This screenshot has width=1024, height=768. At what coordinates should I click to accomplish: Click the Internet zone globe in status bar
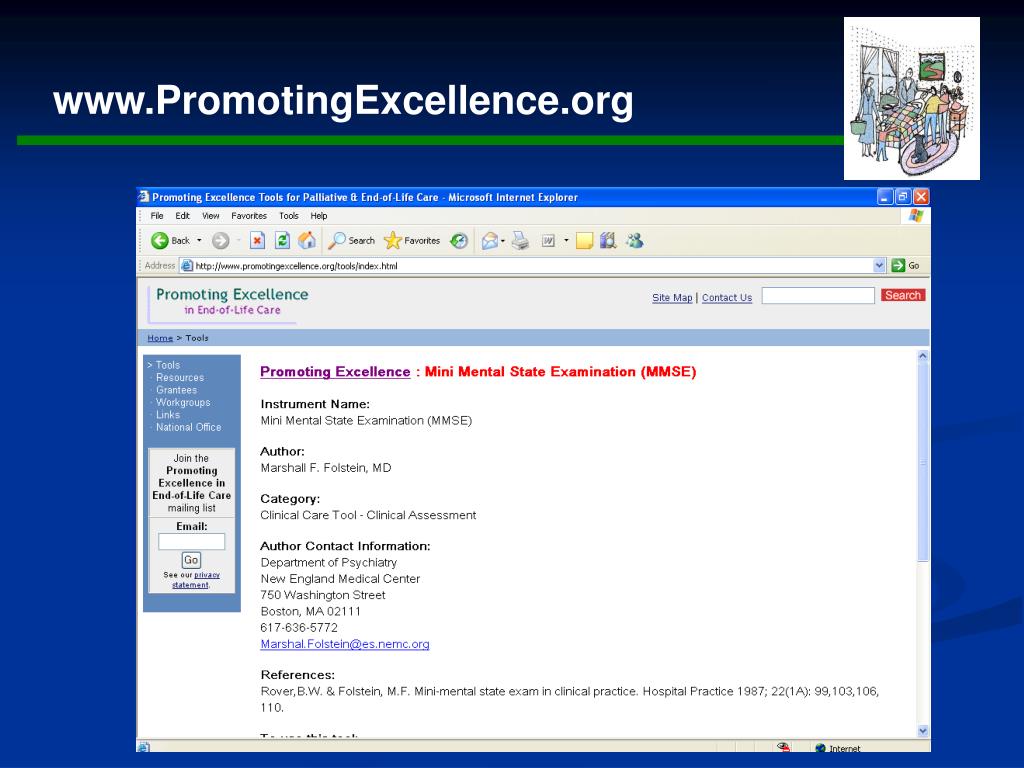point(820,748)
